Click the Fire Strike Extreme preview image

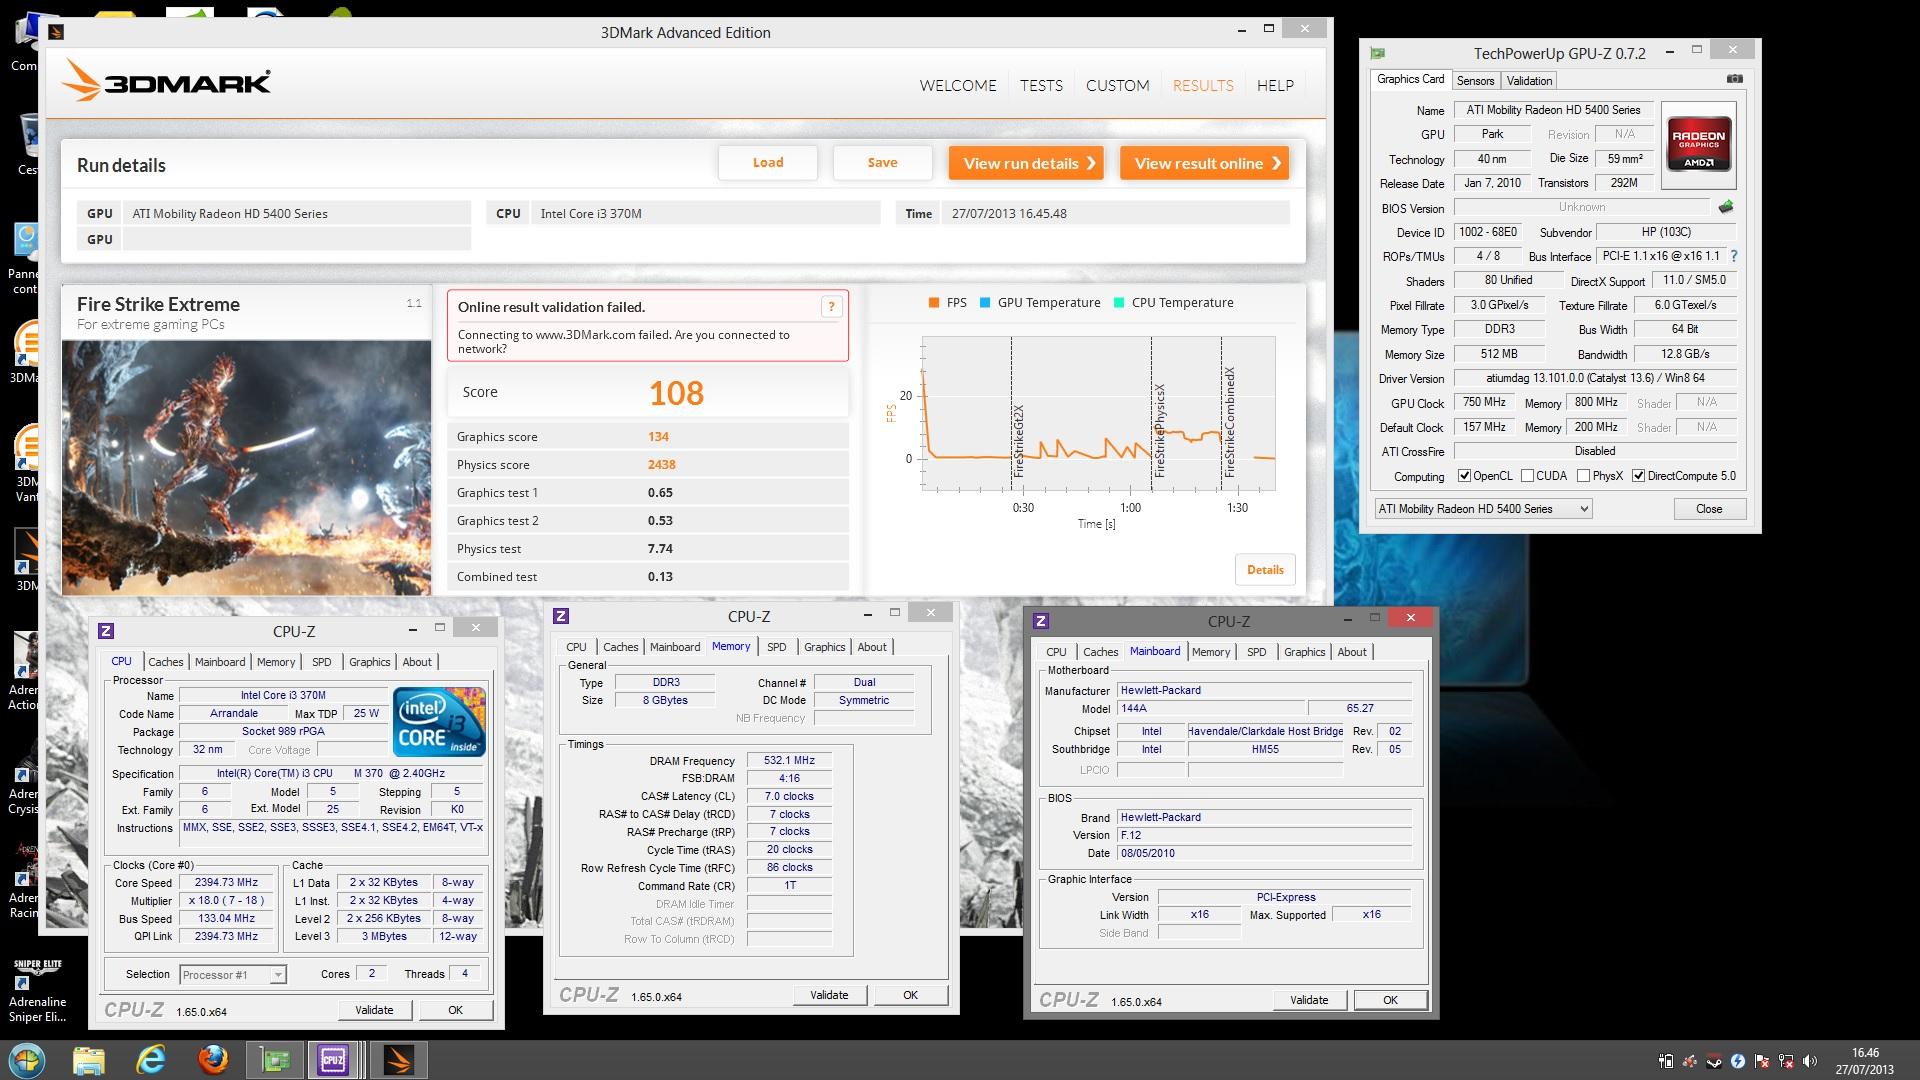click(247, 467)
